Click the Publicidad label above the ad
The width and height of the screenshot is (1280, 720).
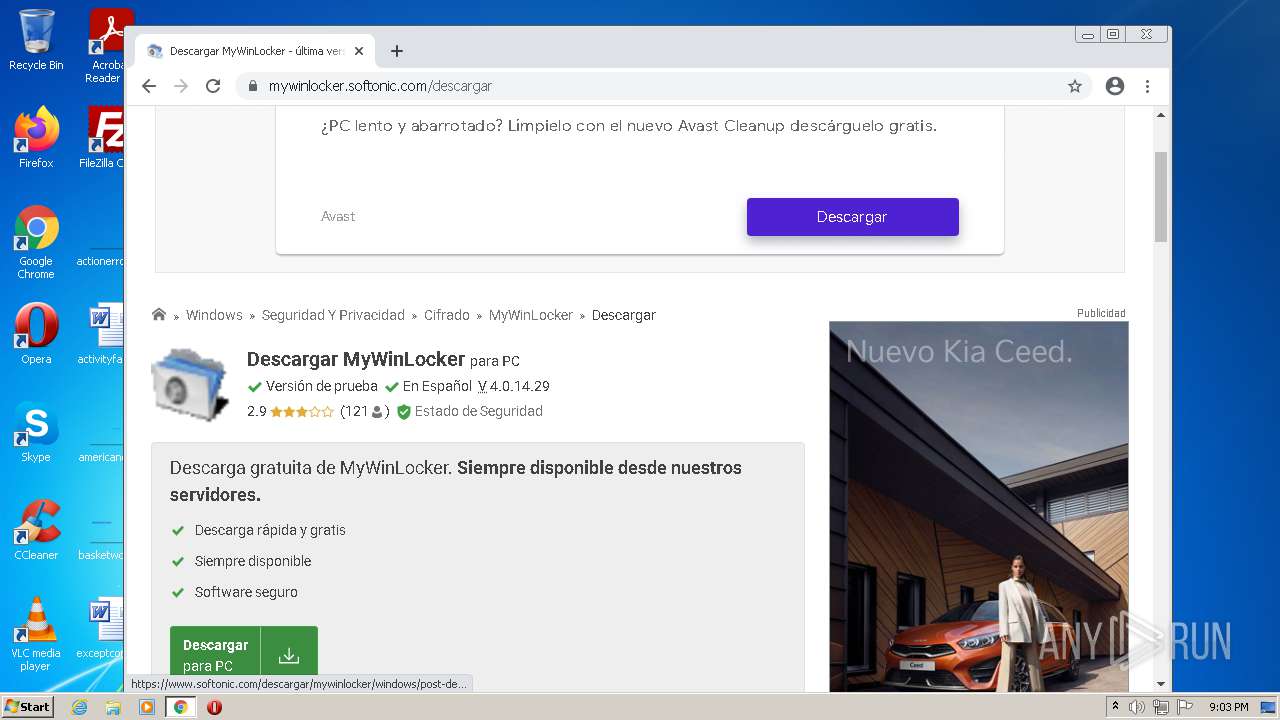(x=1101, y=313)
